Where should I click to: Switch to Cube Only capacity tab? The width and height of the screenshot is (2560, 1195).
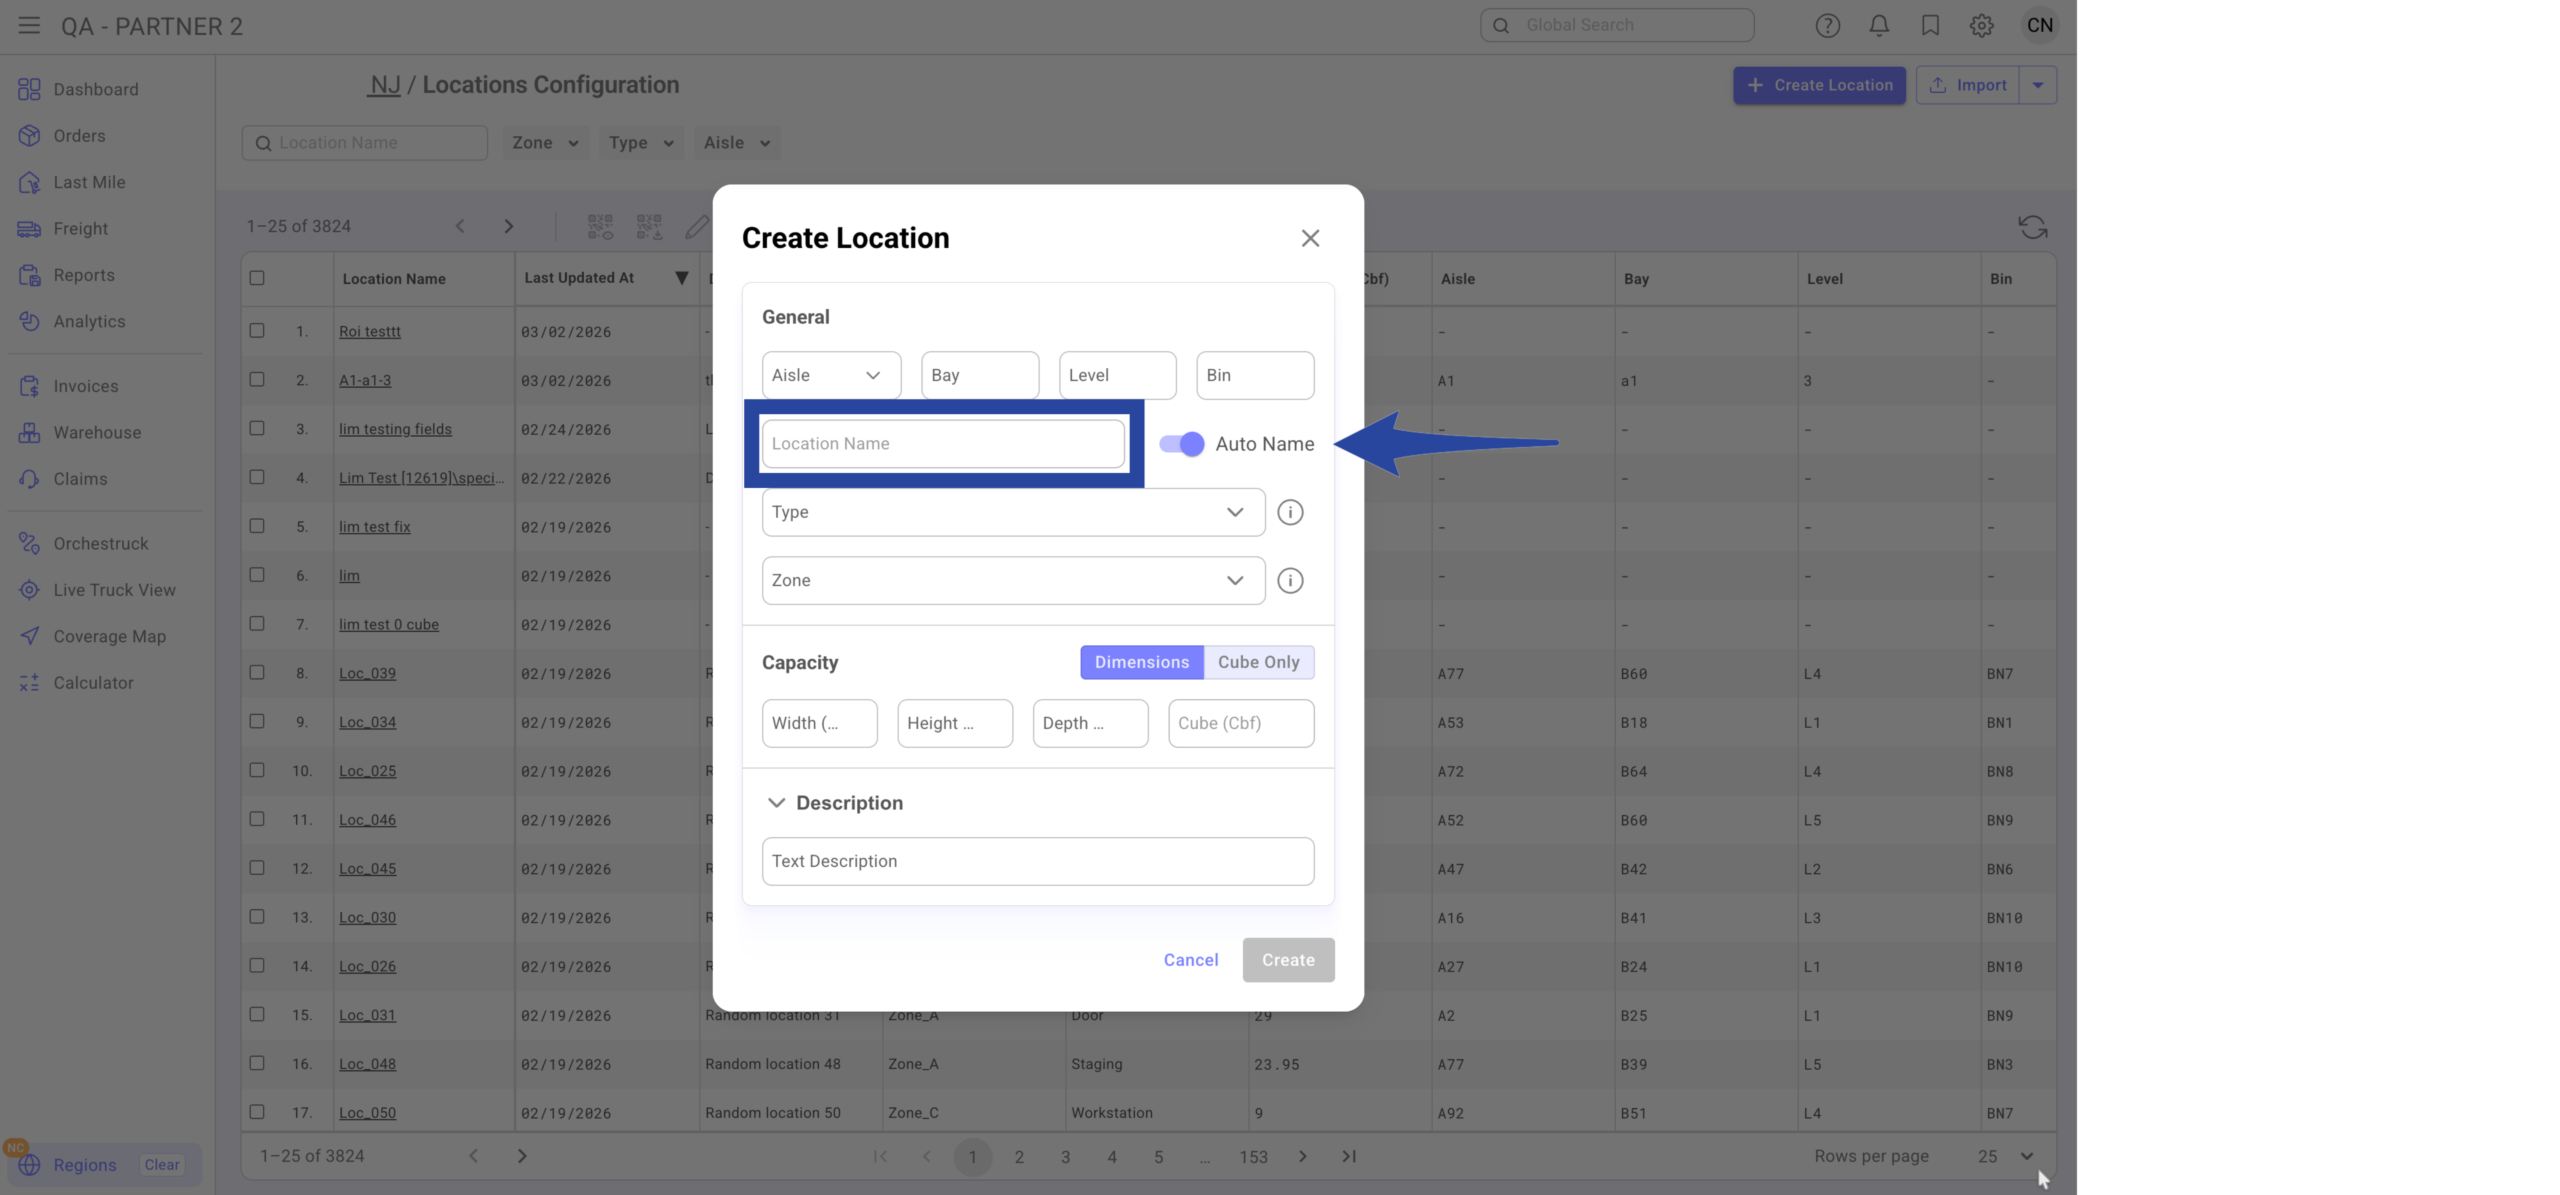[x=1258, y=662]
